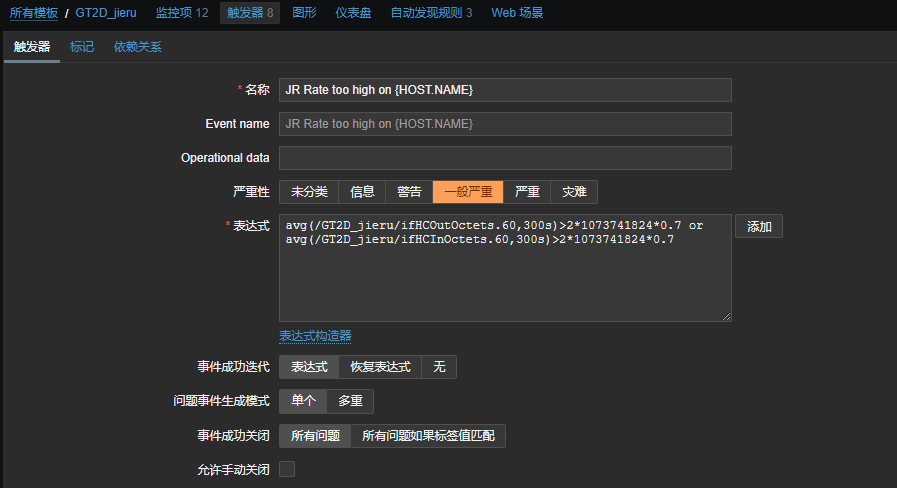Viewport: 897px width, 488px height.
Task: Open the 仪表盘 section
Action: pyautogui.click(x=354, y=13)
